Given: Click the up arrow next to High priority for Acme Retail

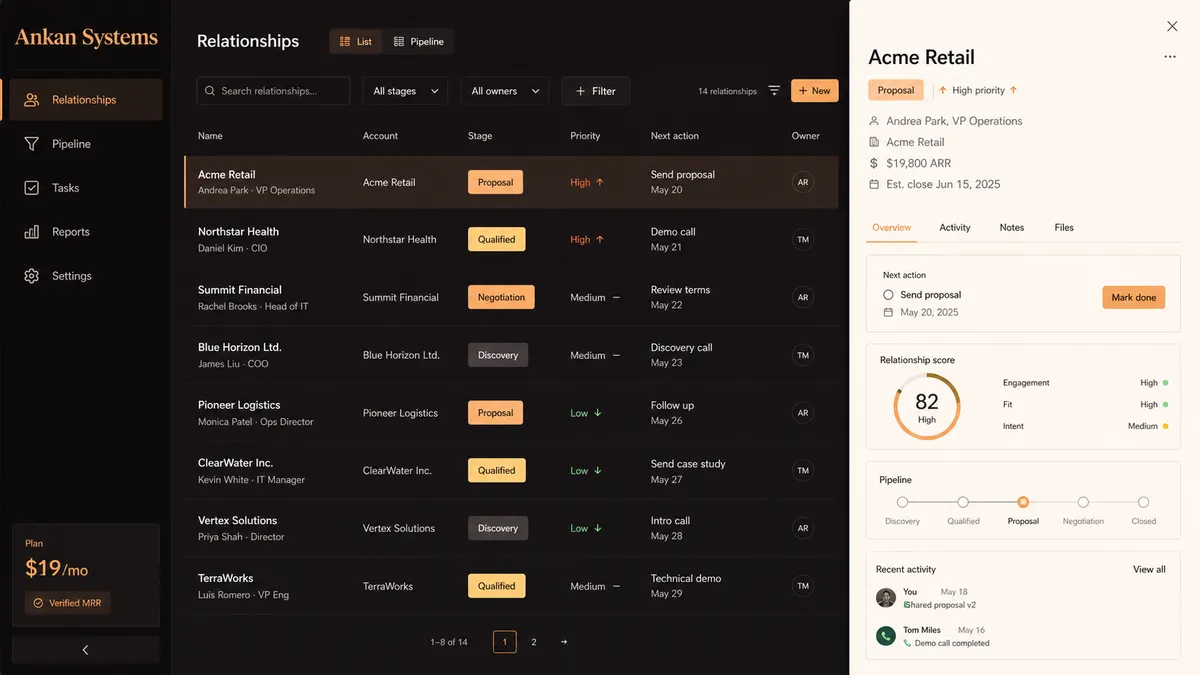Looking at the screenshot, I should click(600, 182).
